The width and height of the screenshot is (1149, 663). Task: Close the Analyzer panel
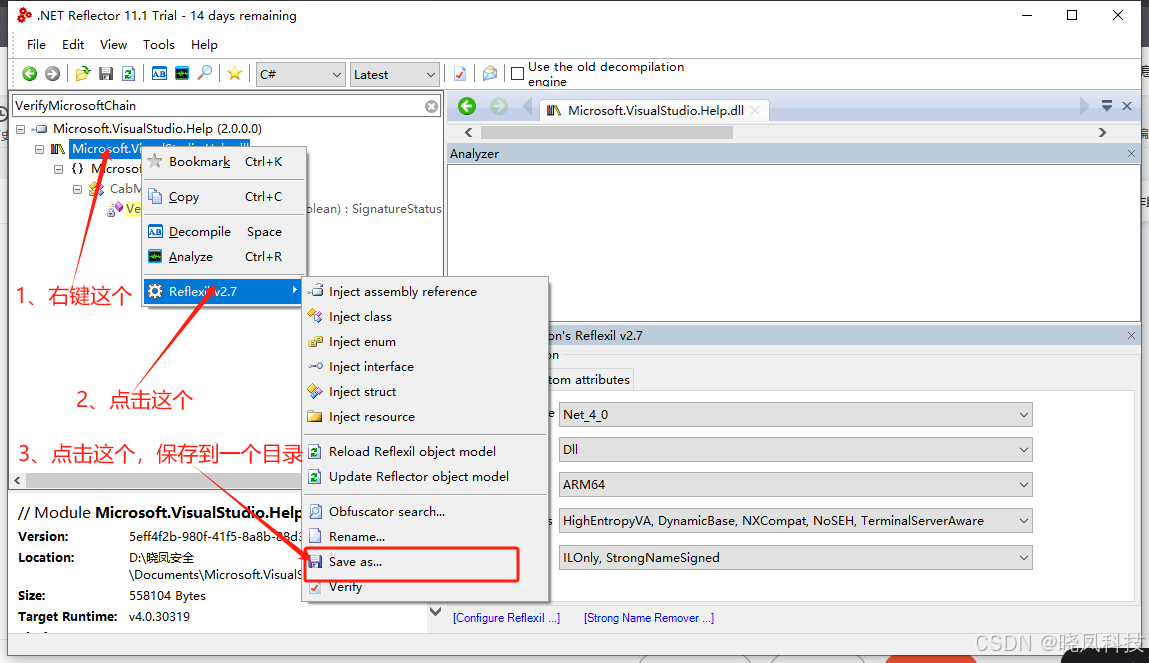1131,153
